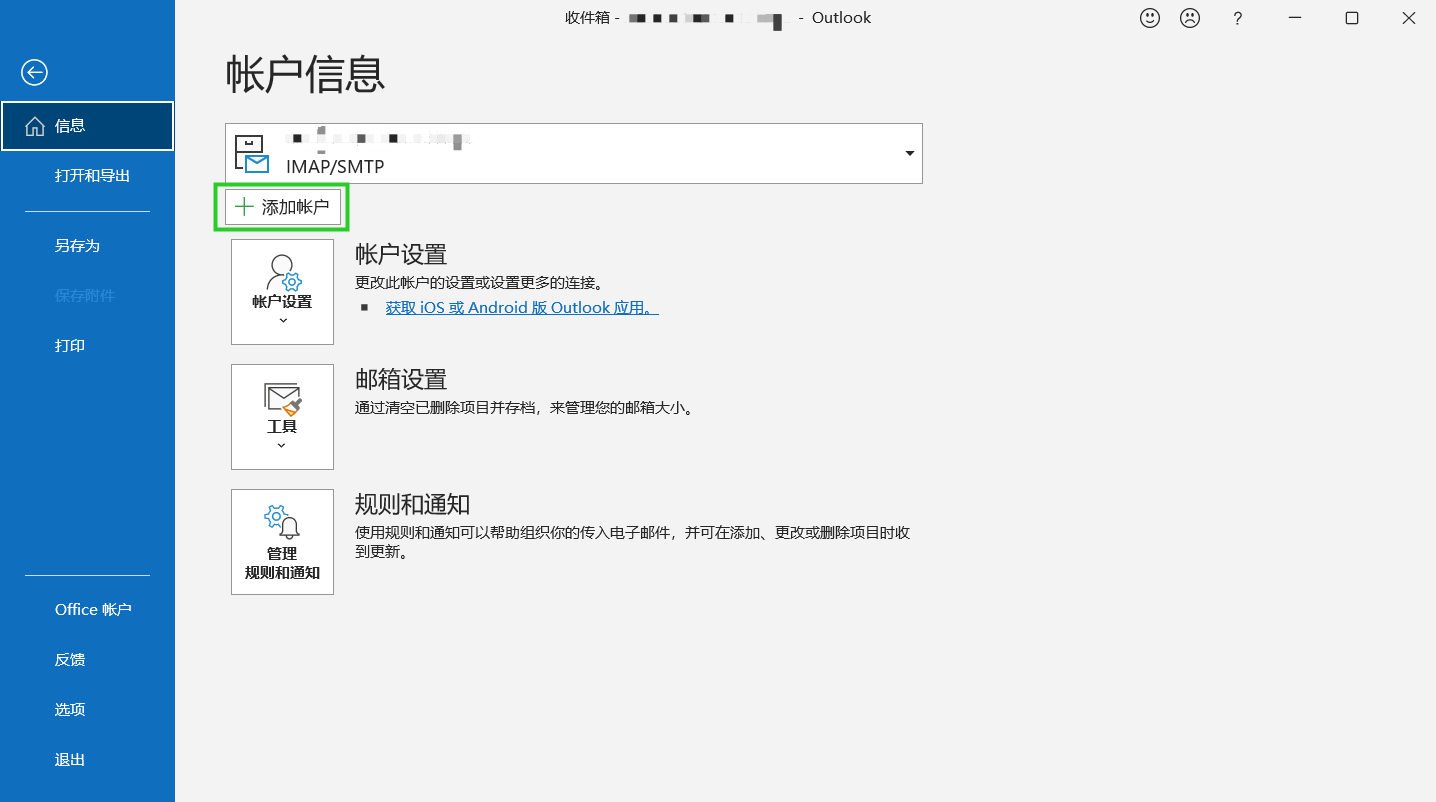Maximize the Outlook window
Image resolution: width=1436 pixels, height=802 pixels.
pos(1352,18)
